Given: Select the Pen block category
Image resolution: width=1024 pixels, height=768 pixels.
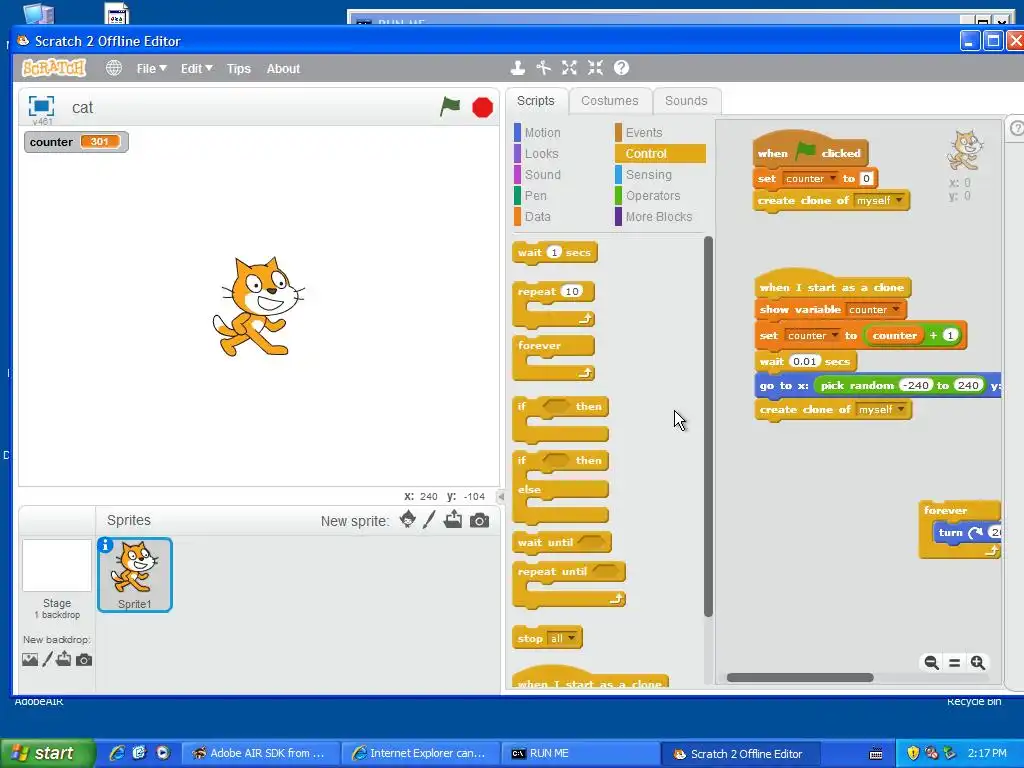Looking at the screenshot, I should [x=536, y=195].
